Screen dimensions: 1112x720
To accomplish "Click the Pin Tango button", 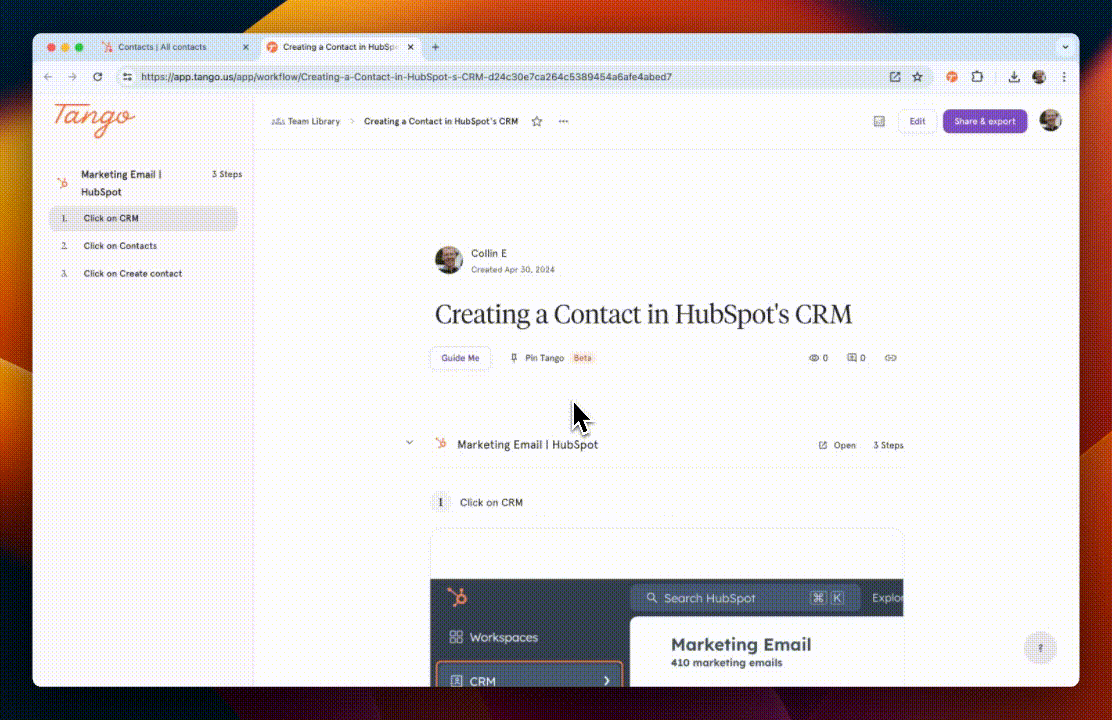I will pyautogui.click(x=537, y=358).
